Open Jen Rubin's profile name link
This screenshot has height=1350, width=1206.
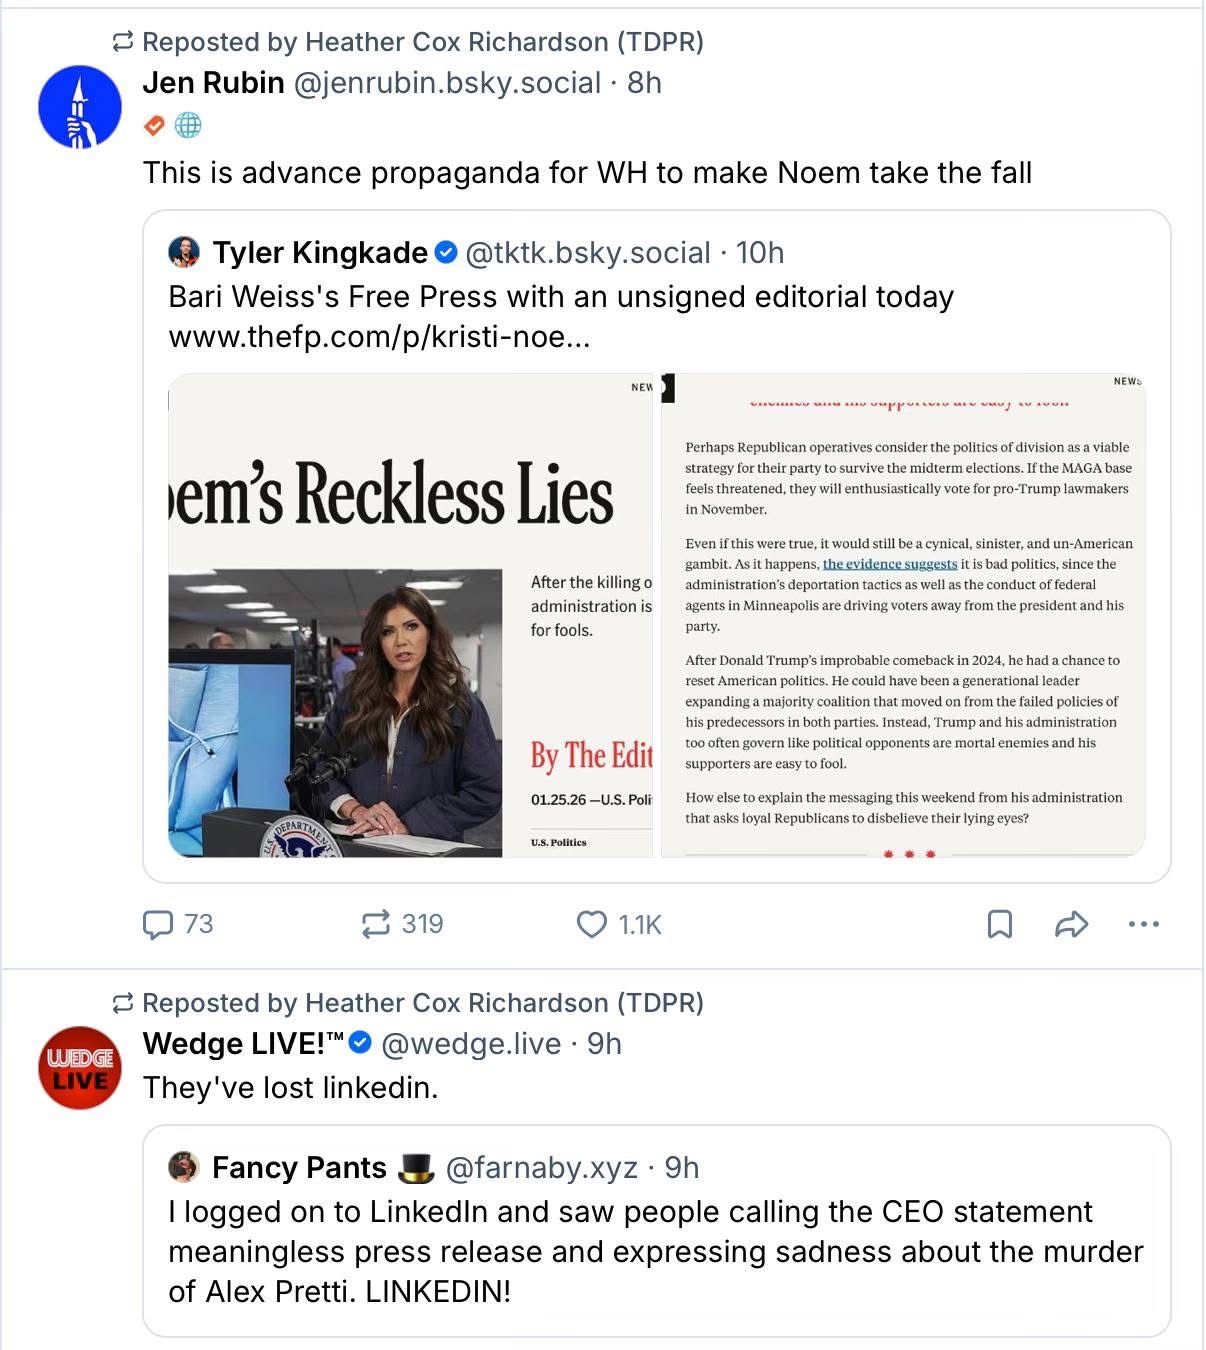tap(213, 83)
